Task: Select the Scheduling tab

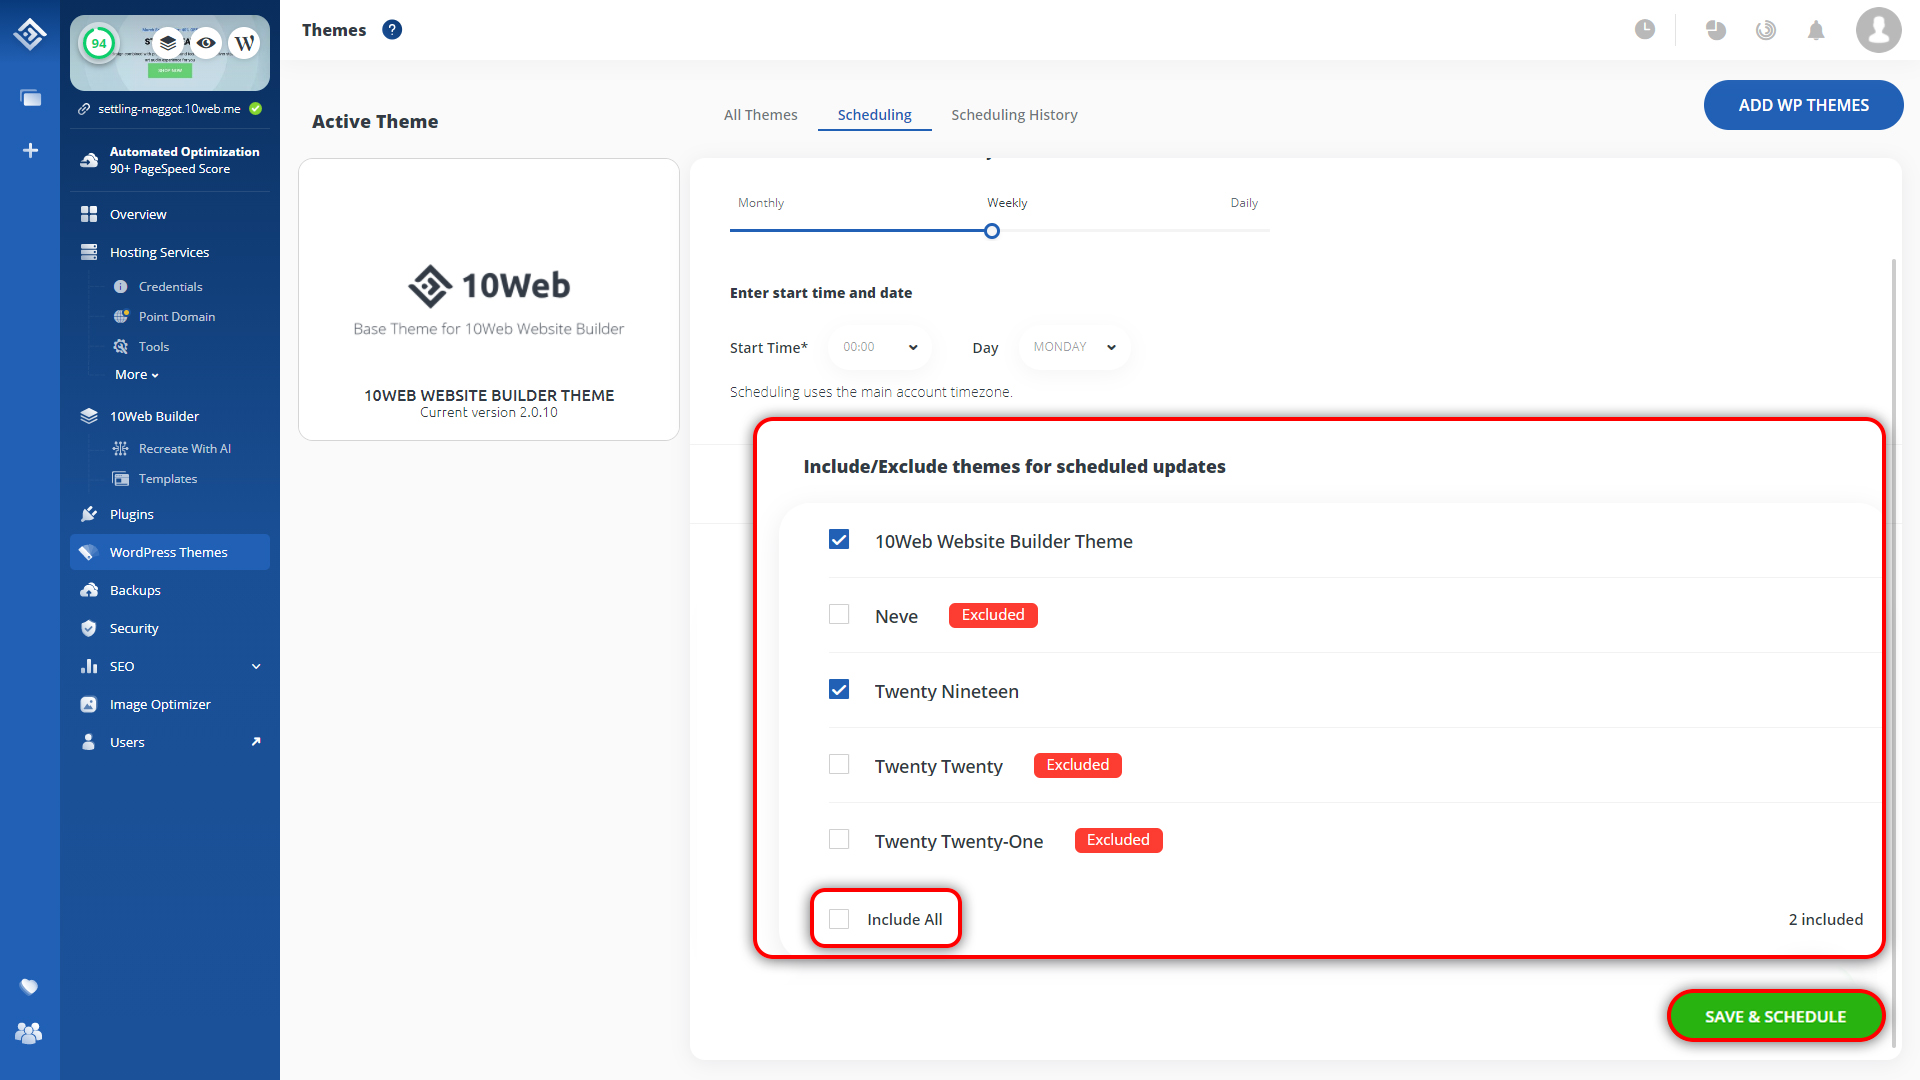Action: pyautogui.click(x=874, y=115)
